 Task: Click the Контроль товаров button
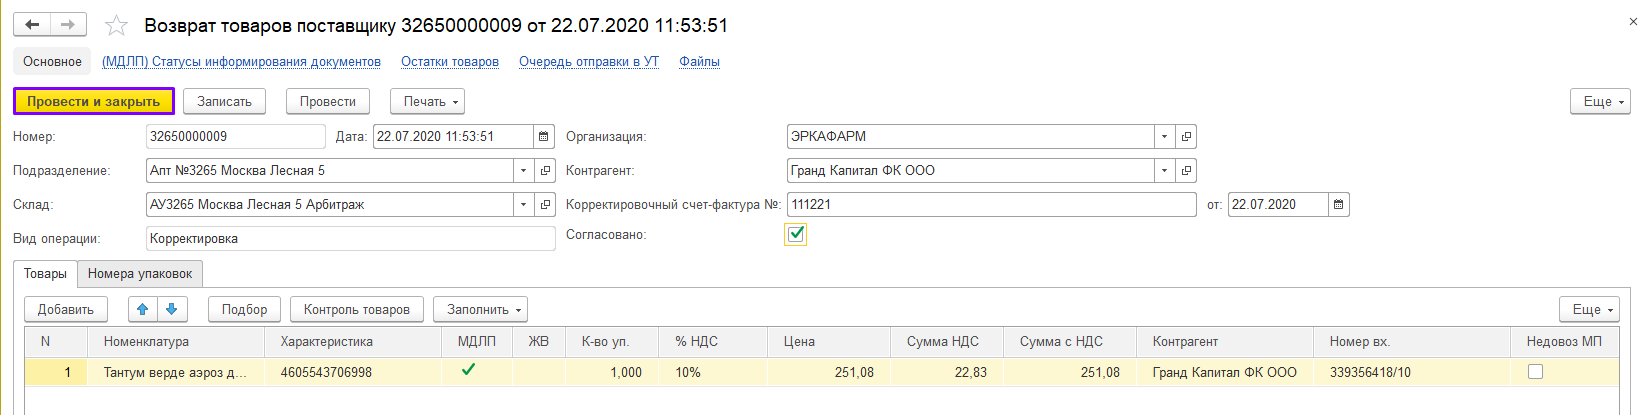357,310
